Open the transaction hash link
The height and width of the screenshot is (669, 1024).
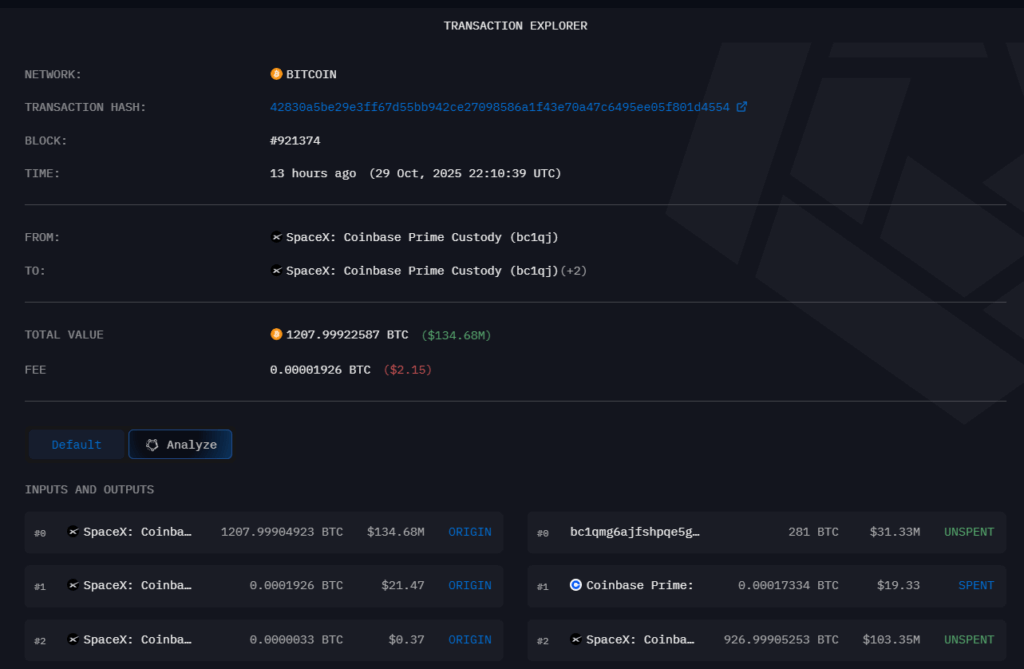click(500, 107)
